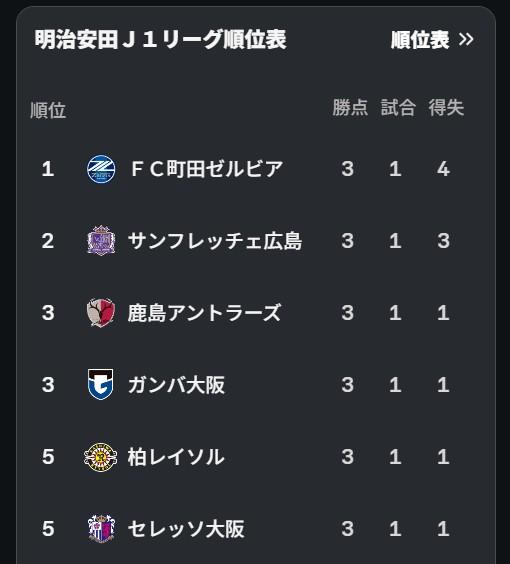Click the FC町田ゼルビア team crest
The width and height of the screenshot is (510, 564).
pyautogui.click(x=101, y=169)
